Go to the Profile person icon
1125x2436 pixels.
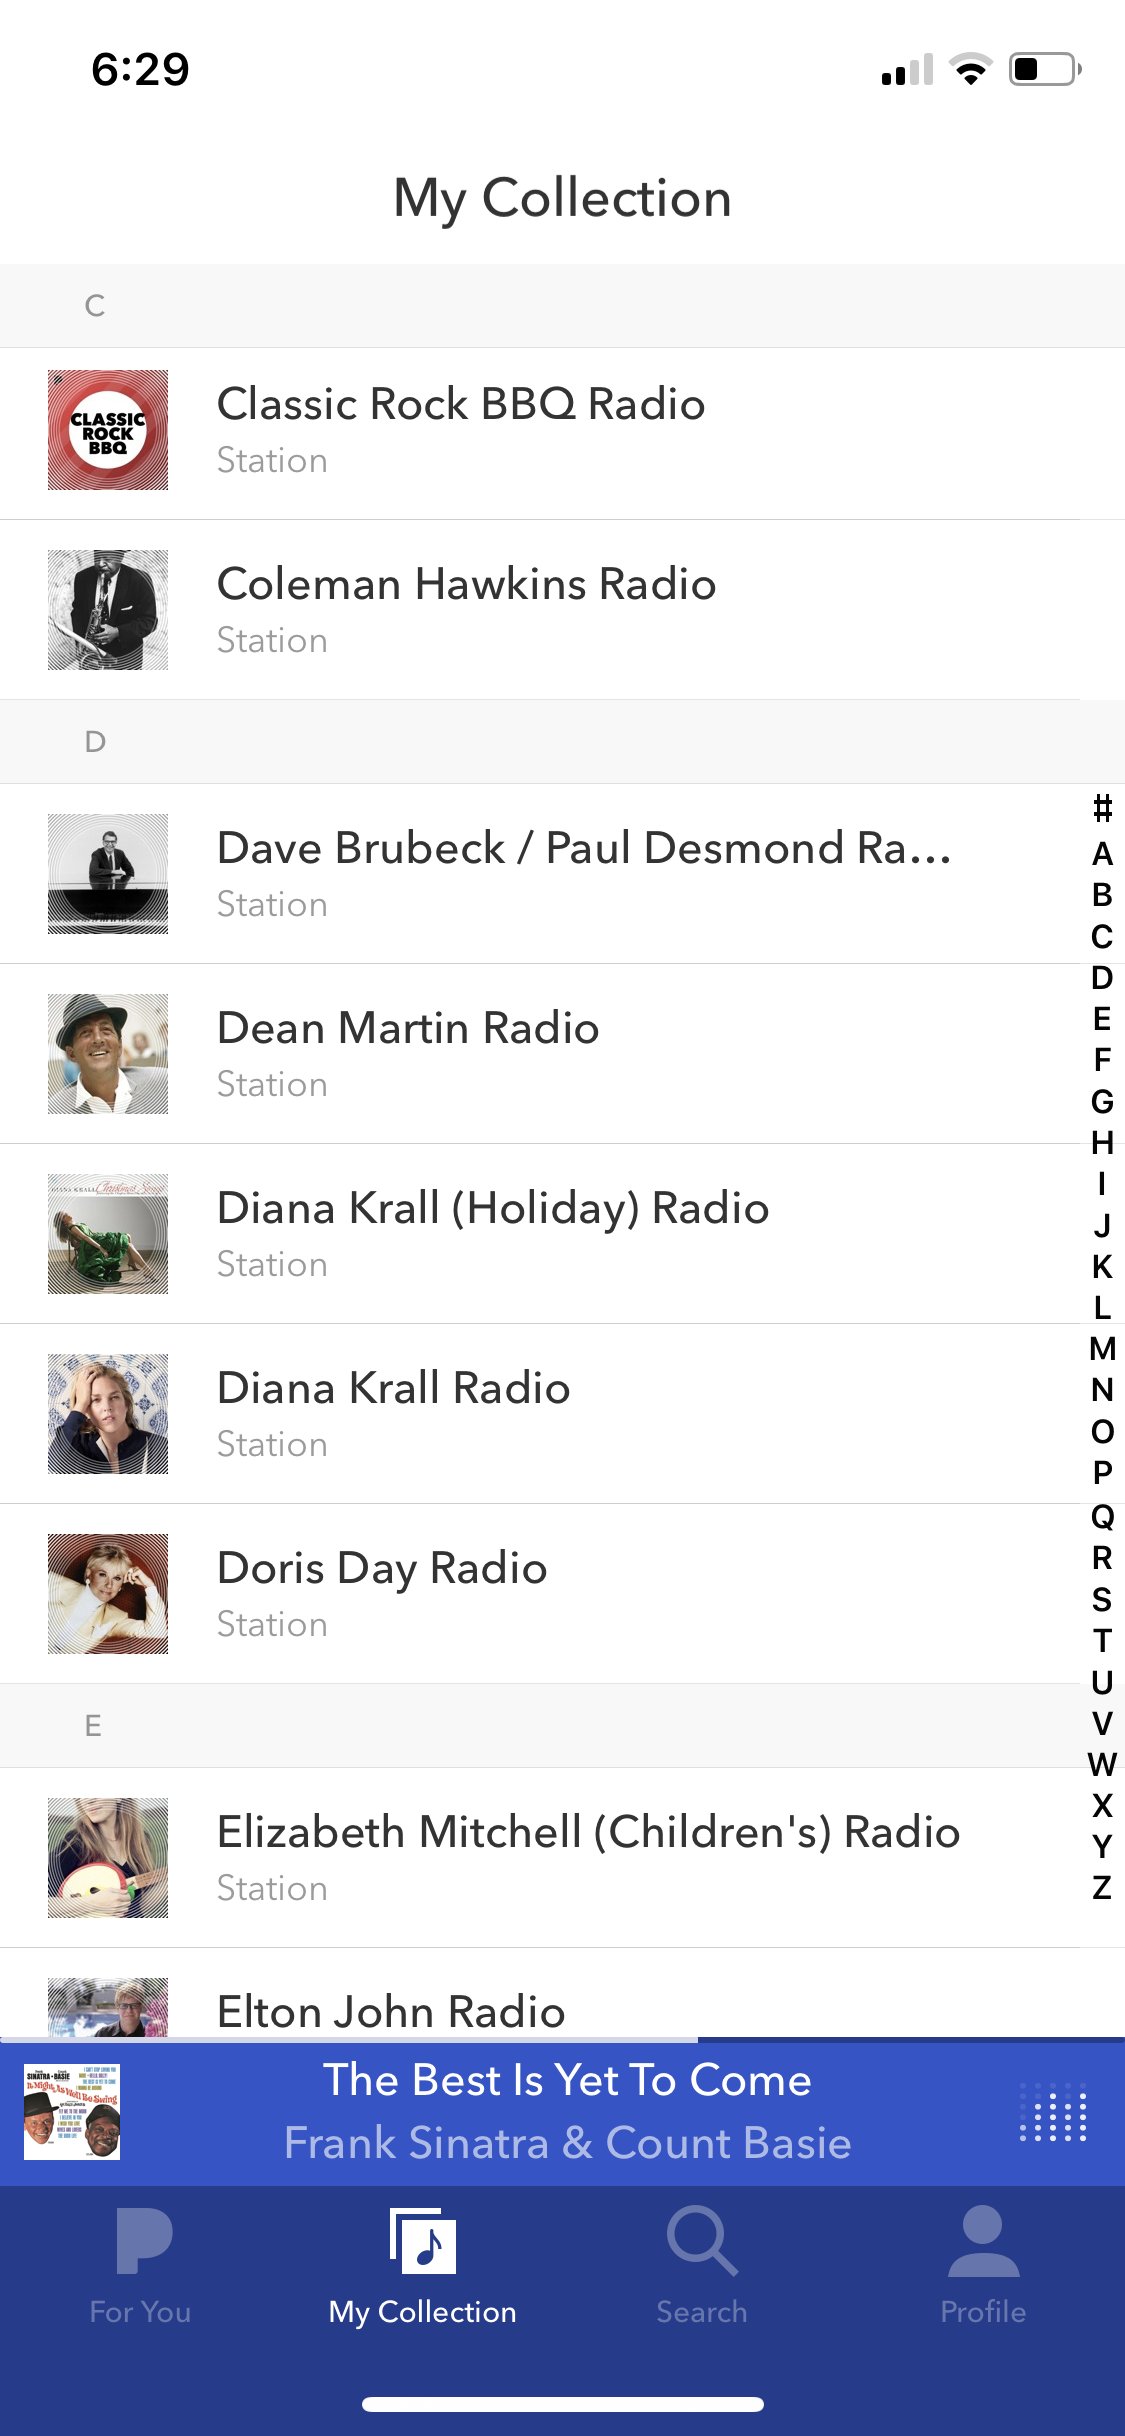983,2242
